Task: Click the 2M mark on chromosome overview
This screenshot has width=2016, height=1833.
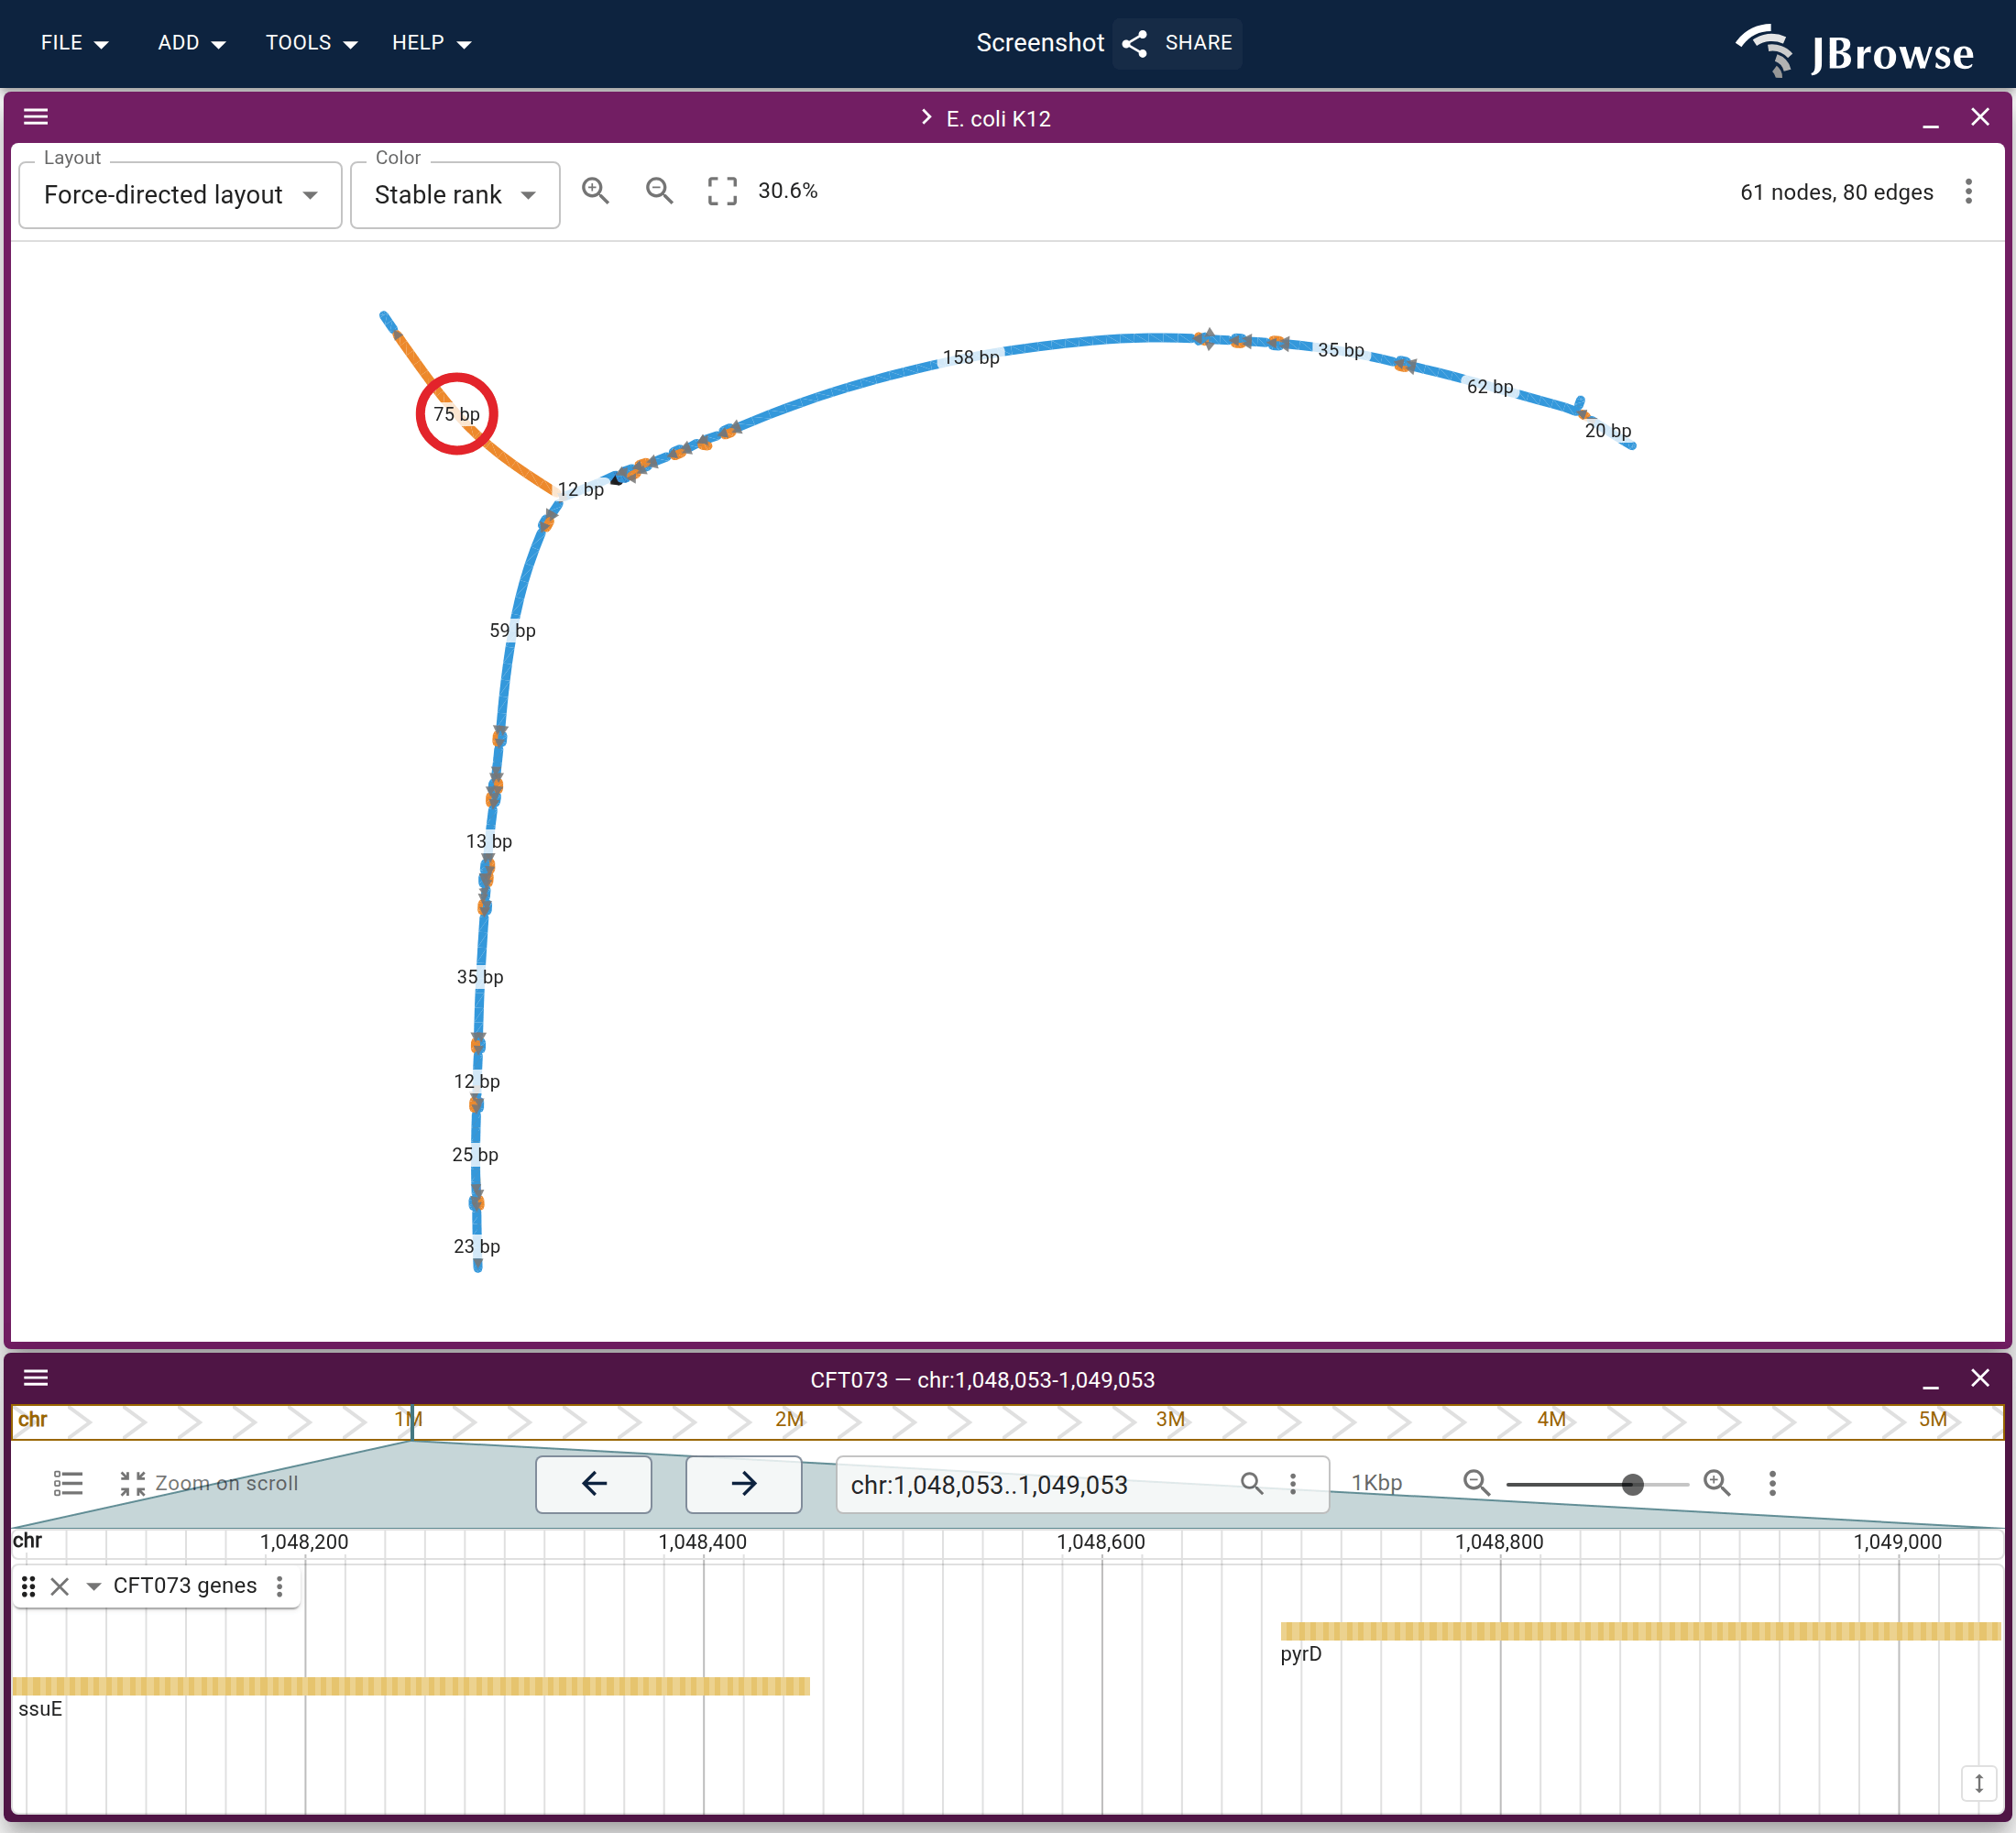Action: tap(789, 1419)
